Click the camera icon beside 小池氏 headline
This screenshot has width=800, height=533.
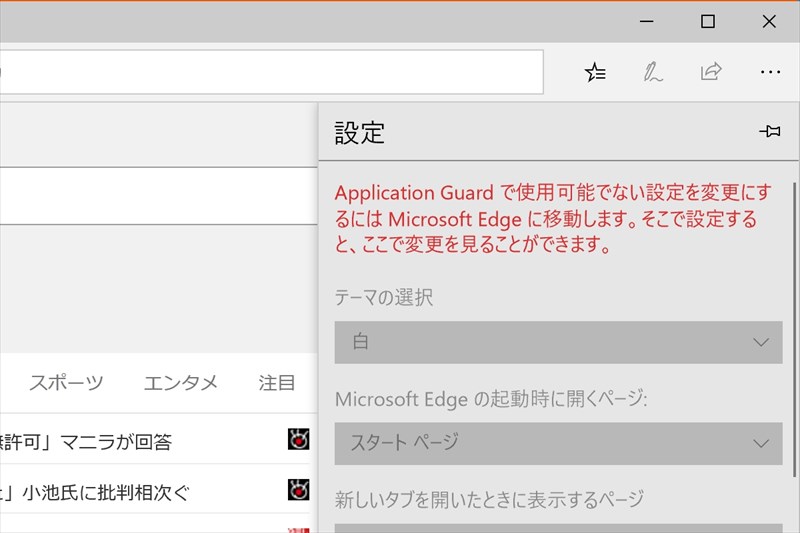298,490
